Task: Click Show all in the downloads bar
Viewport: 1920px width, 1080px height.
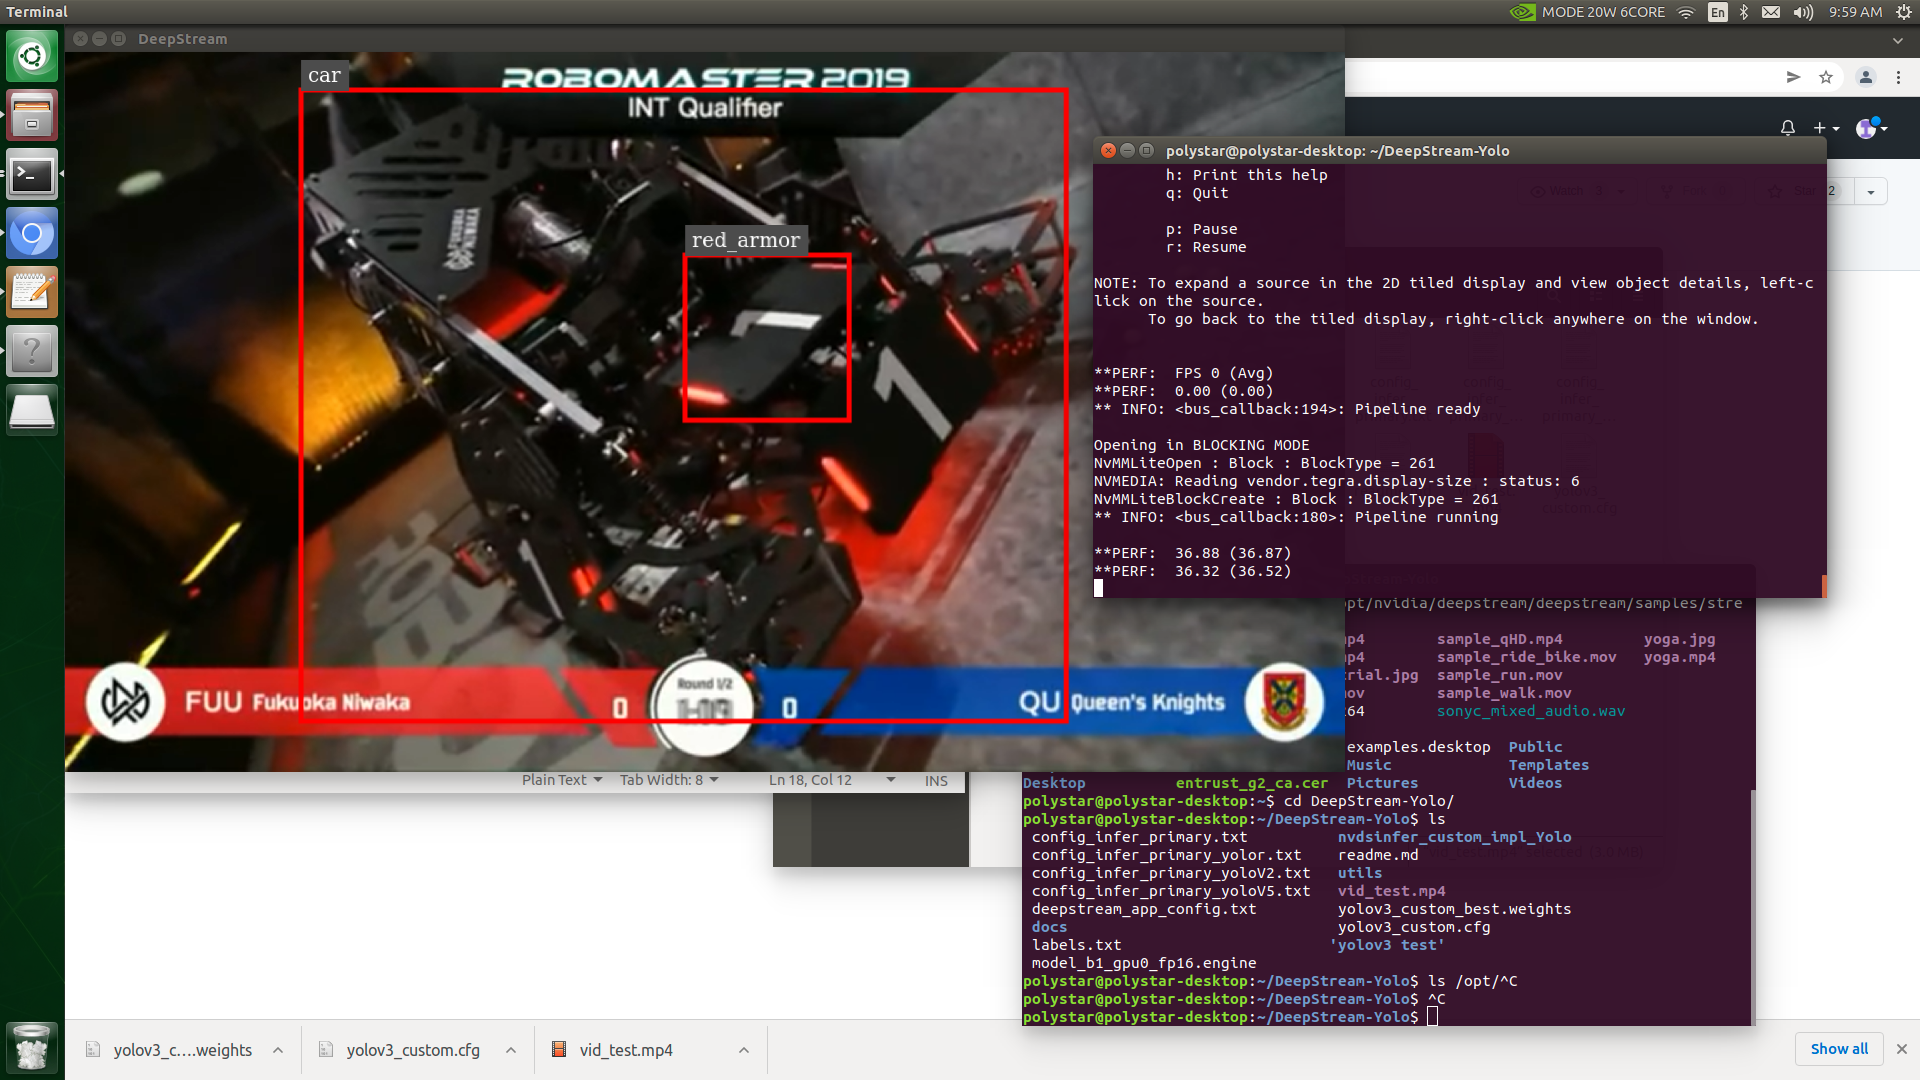Action: pyautogui.click(x=1839, y=1049)
